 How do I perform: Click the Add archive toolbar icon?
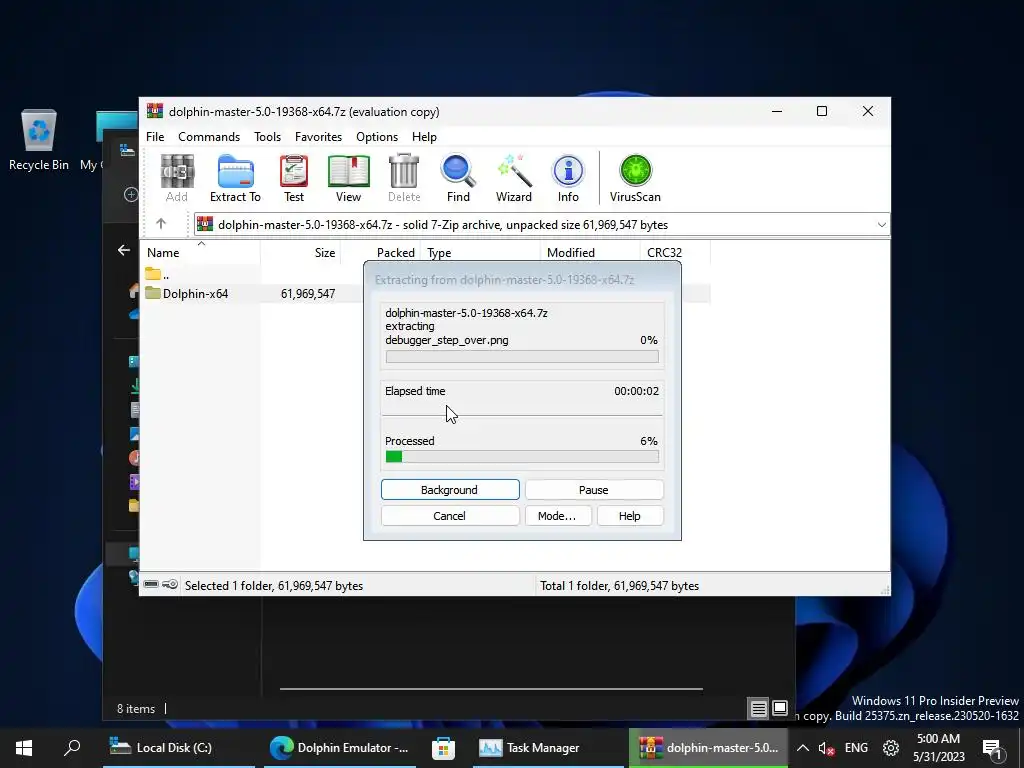177,178
